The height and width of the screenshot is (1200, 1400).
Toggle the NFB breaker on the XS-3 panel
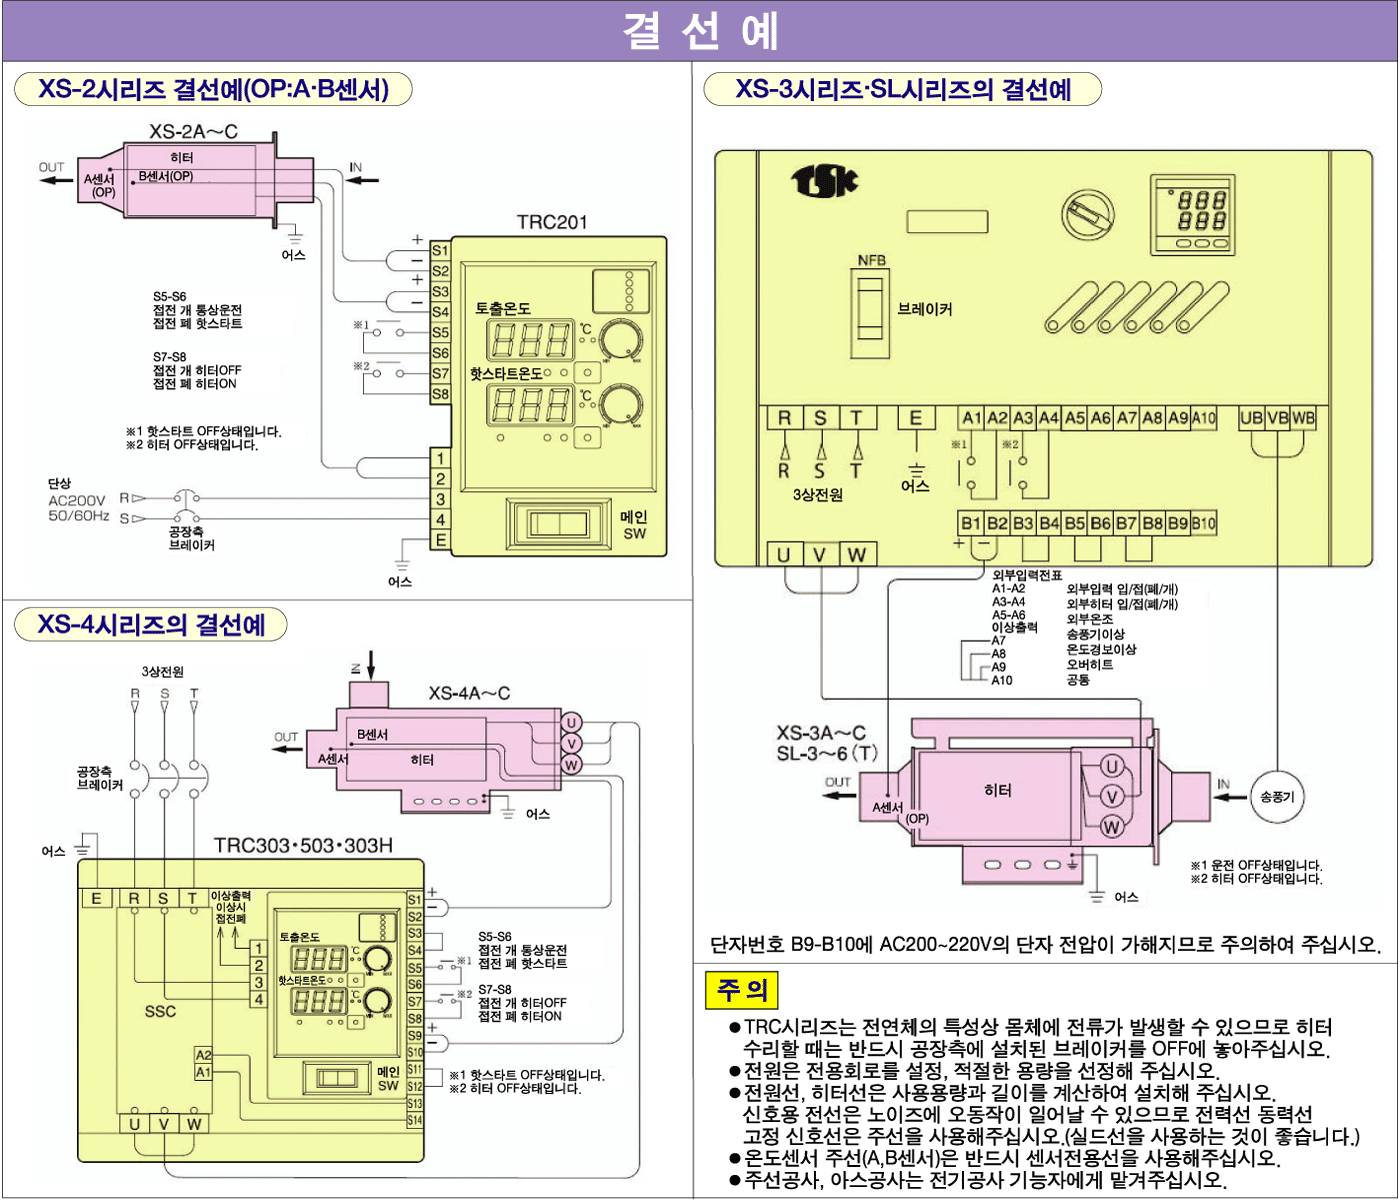870,308
